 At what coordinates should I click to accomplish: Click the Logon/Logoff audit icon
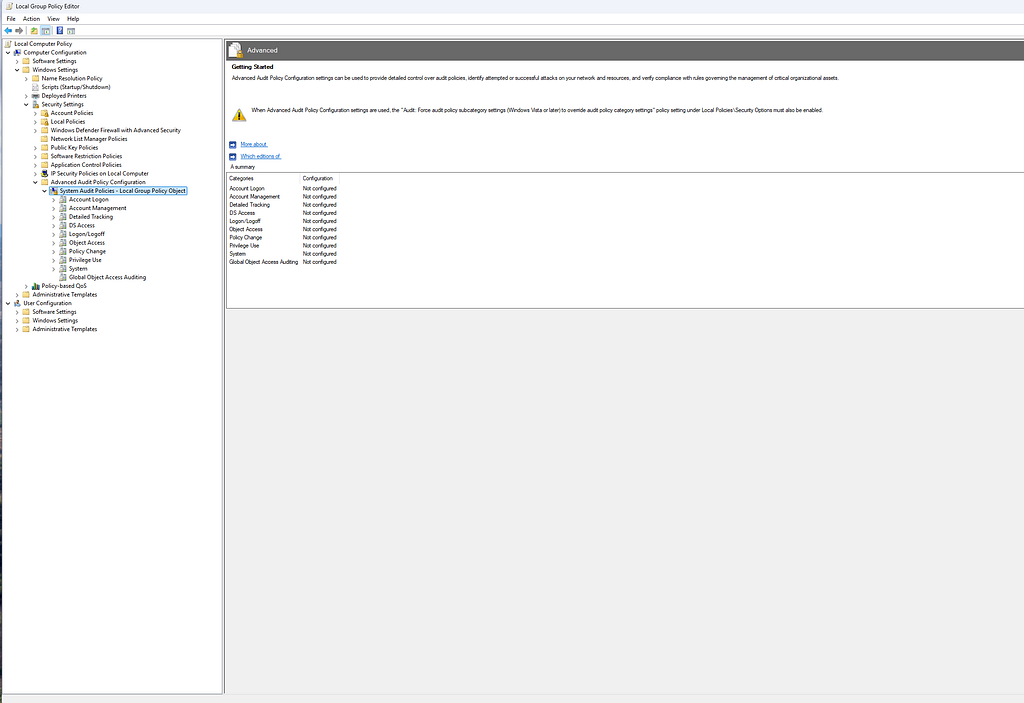click(x=63, y=234)
